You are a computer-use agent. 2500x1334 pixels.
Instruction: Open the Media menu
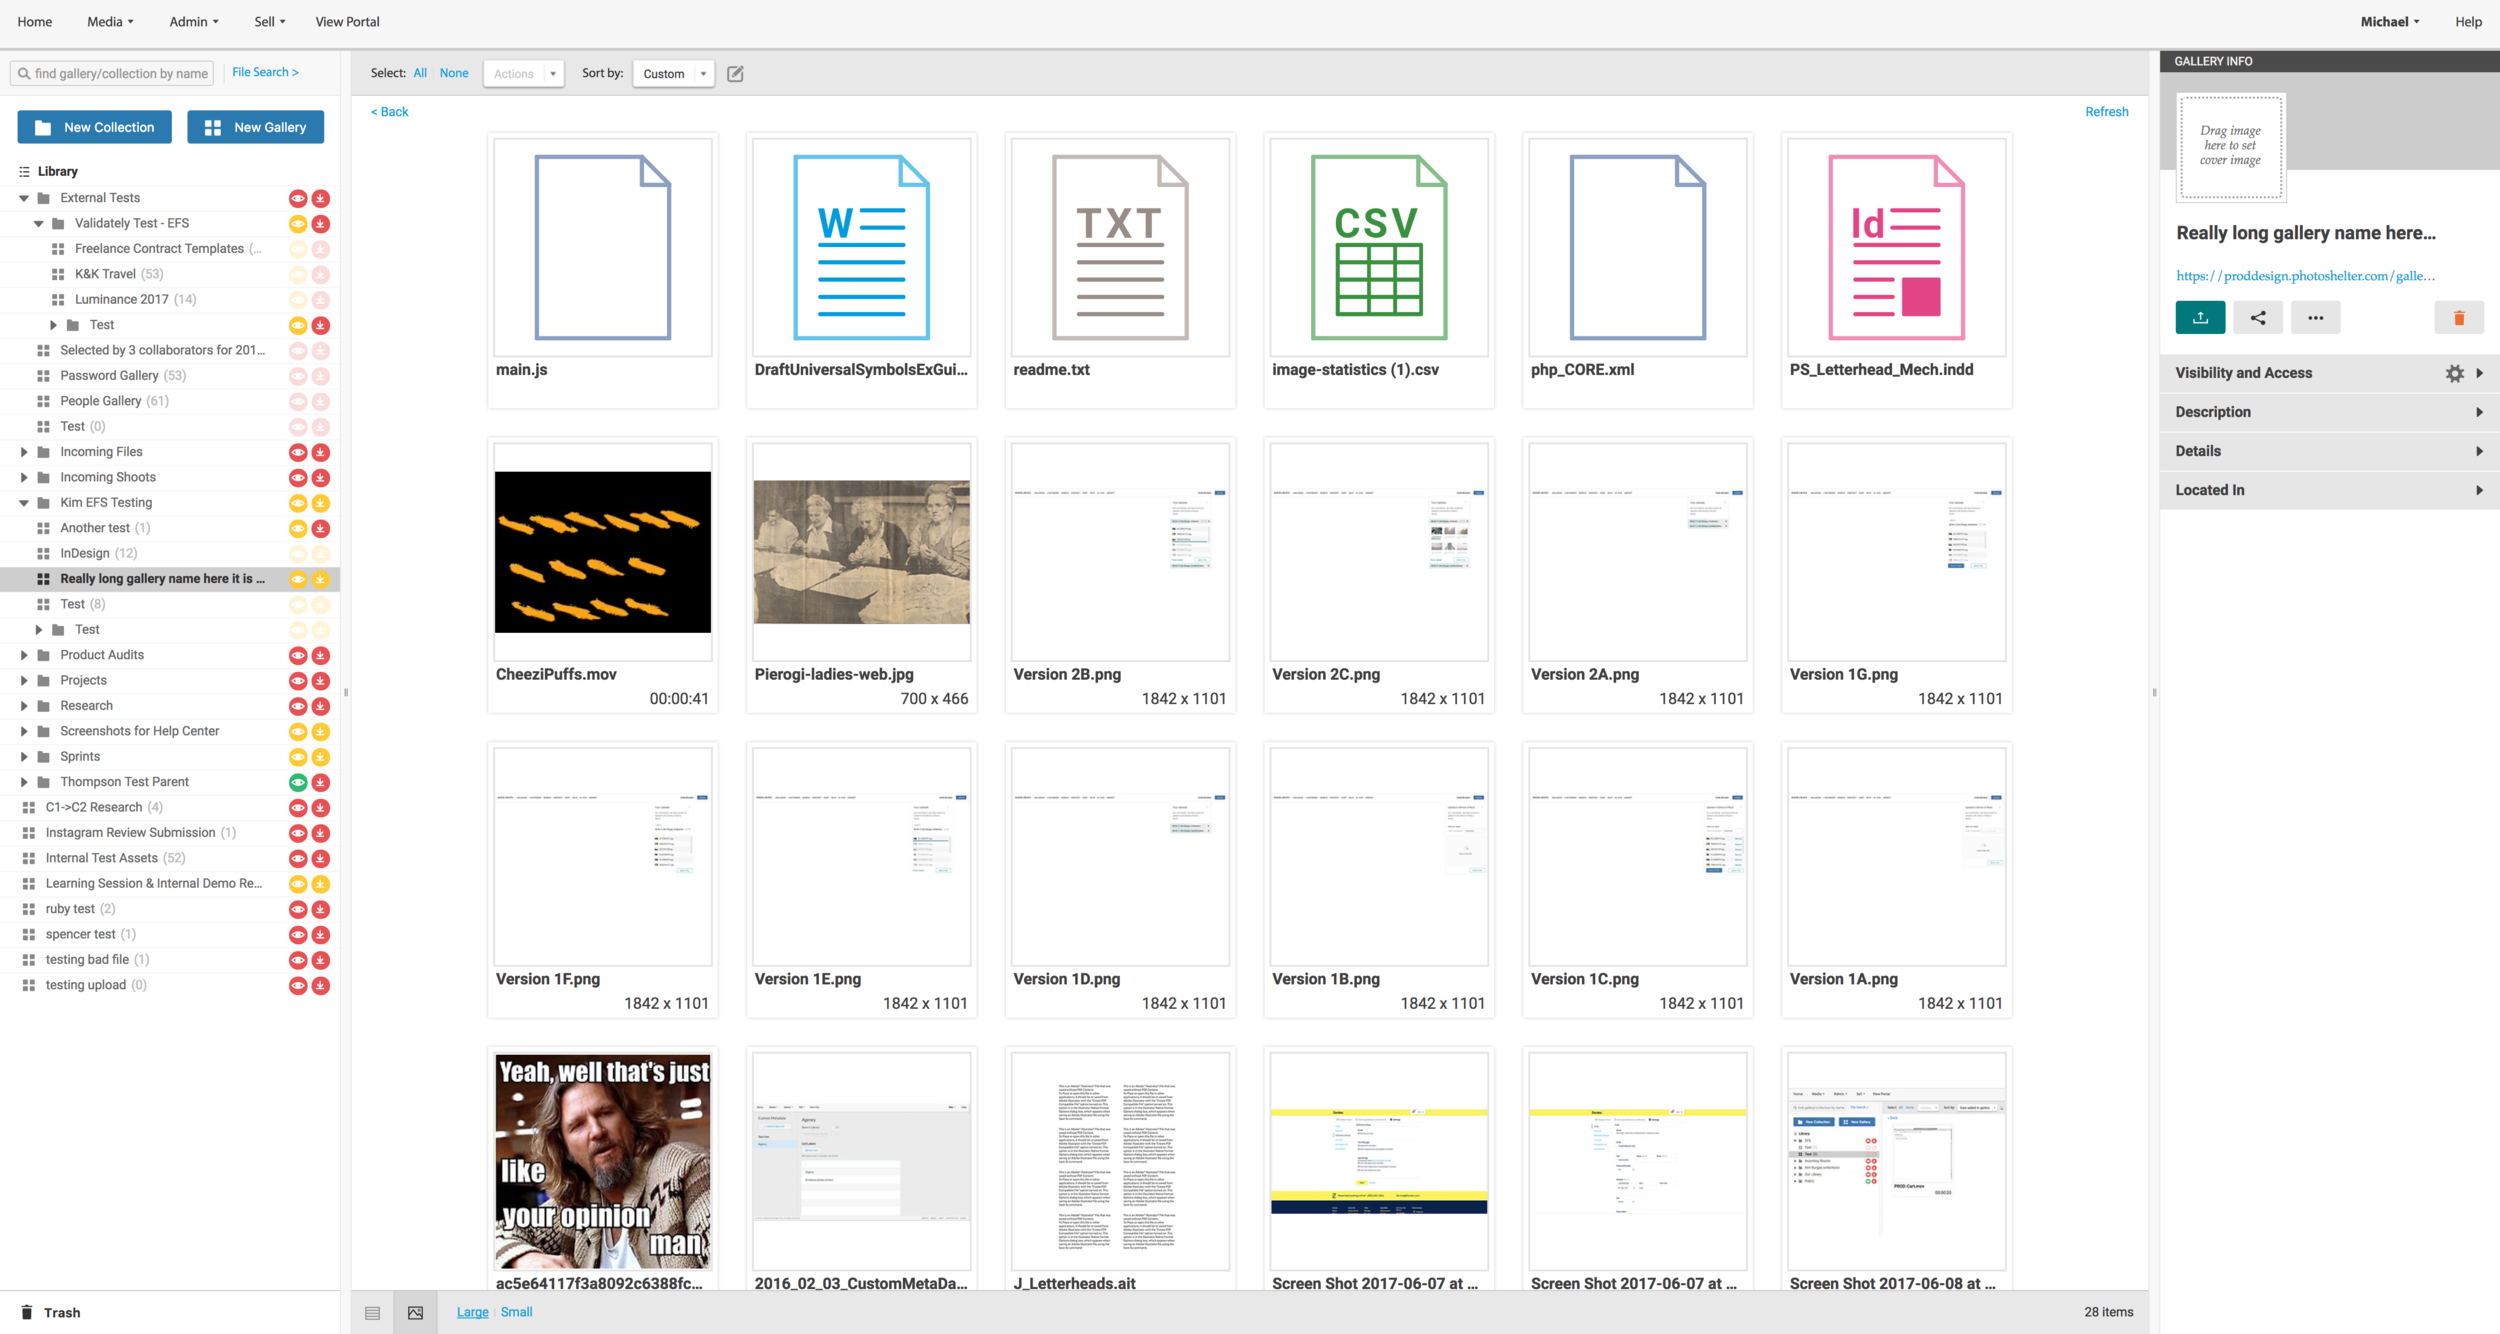pyautogui.click(x=110, y=22)
